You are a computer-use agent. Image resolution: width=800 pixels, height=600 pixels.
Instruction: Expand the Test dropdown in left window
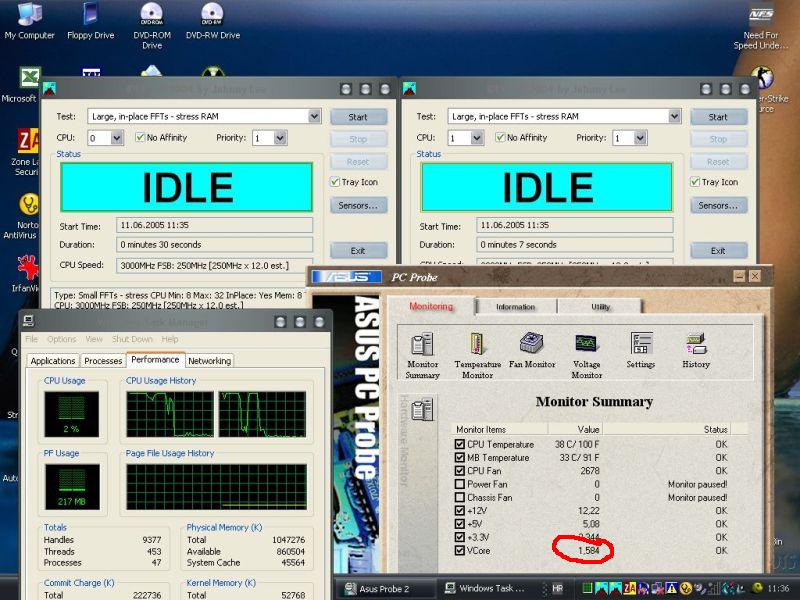(313, 117)
